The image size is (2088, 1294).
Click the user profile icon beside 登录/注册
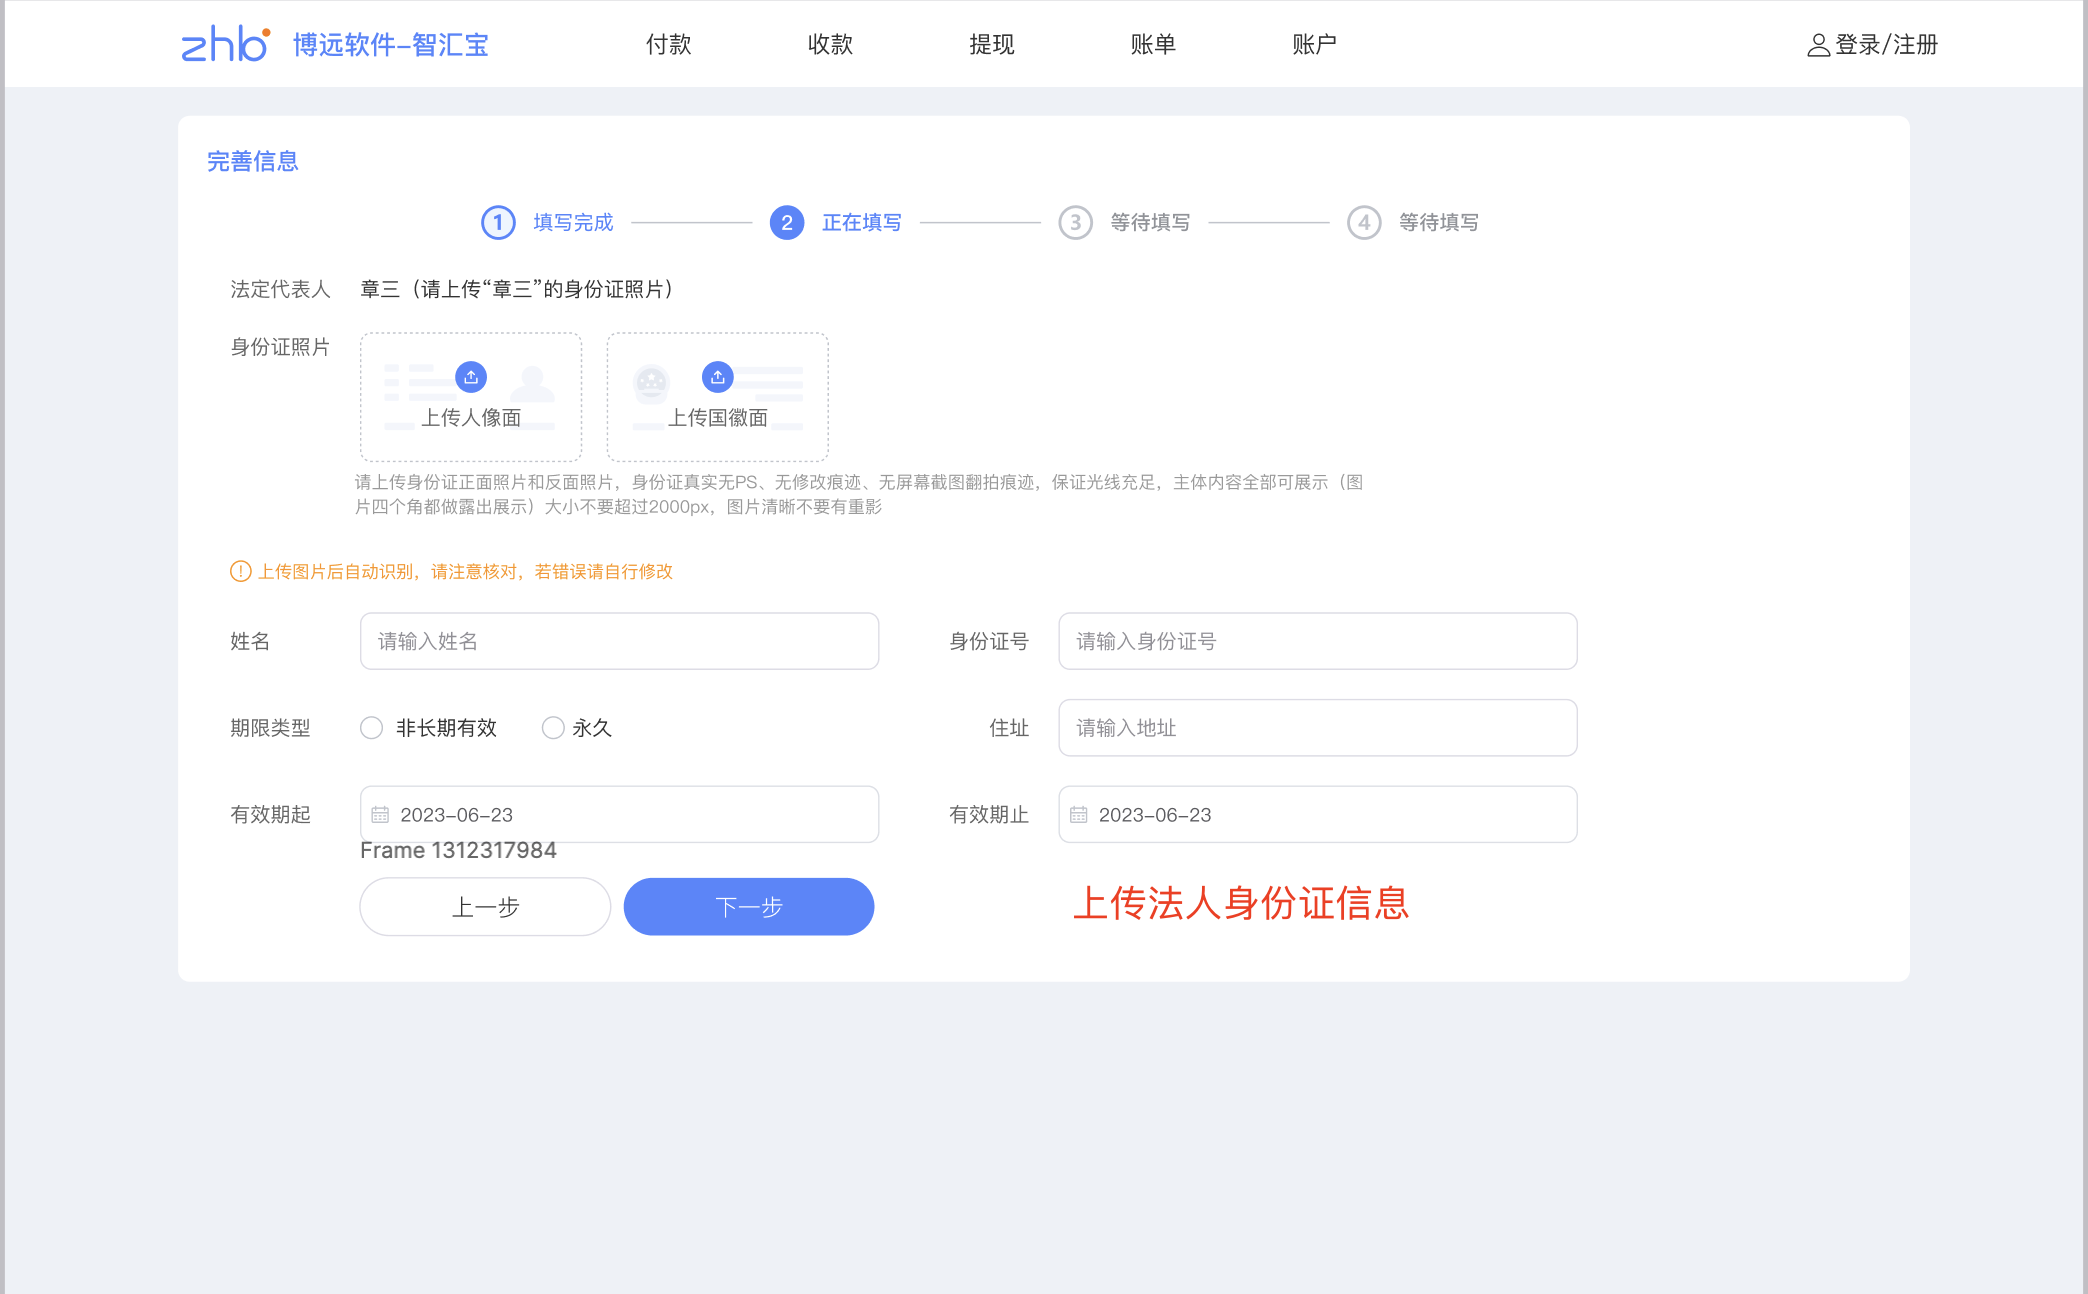1817,45
